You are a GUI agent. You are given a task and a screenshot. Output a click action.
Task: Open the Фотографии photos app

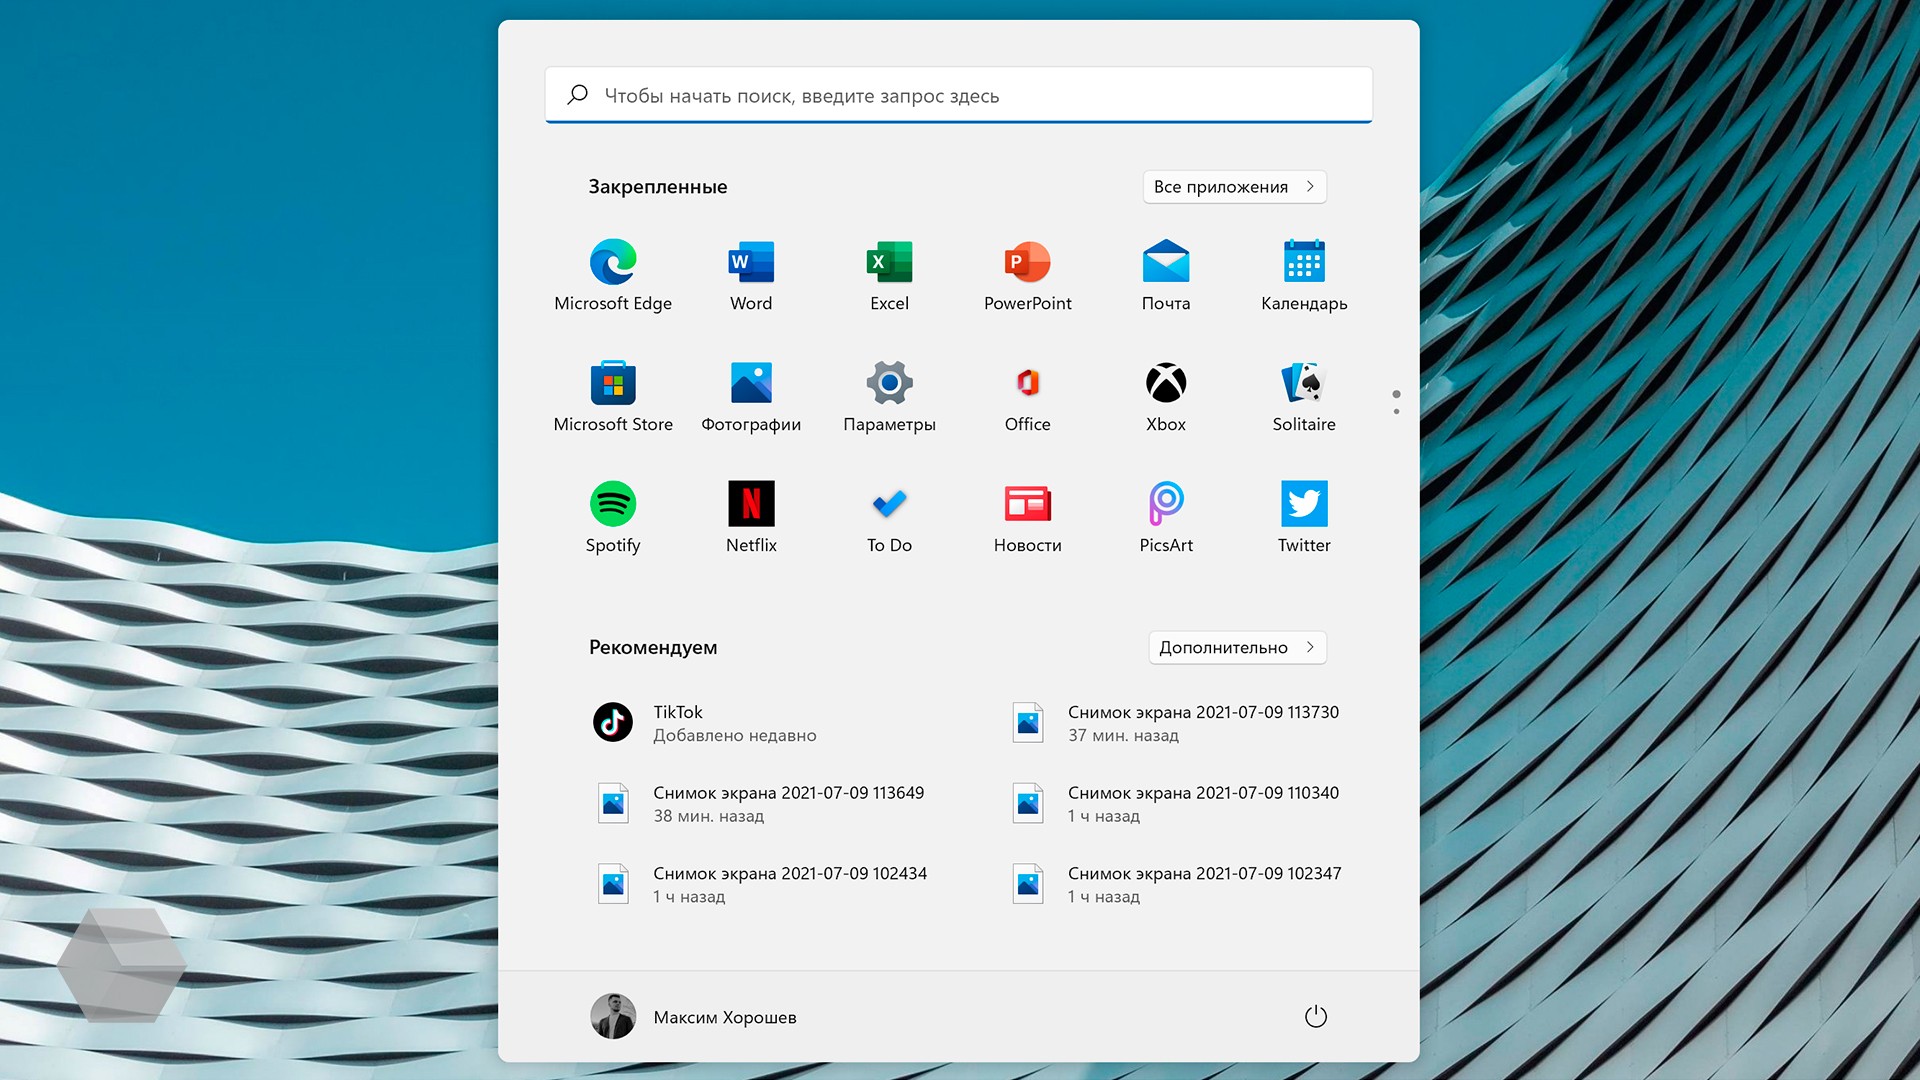point(751,397)
